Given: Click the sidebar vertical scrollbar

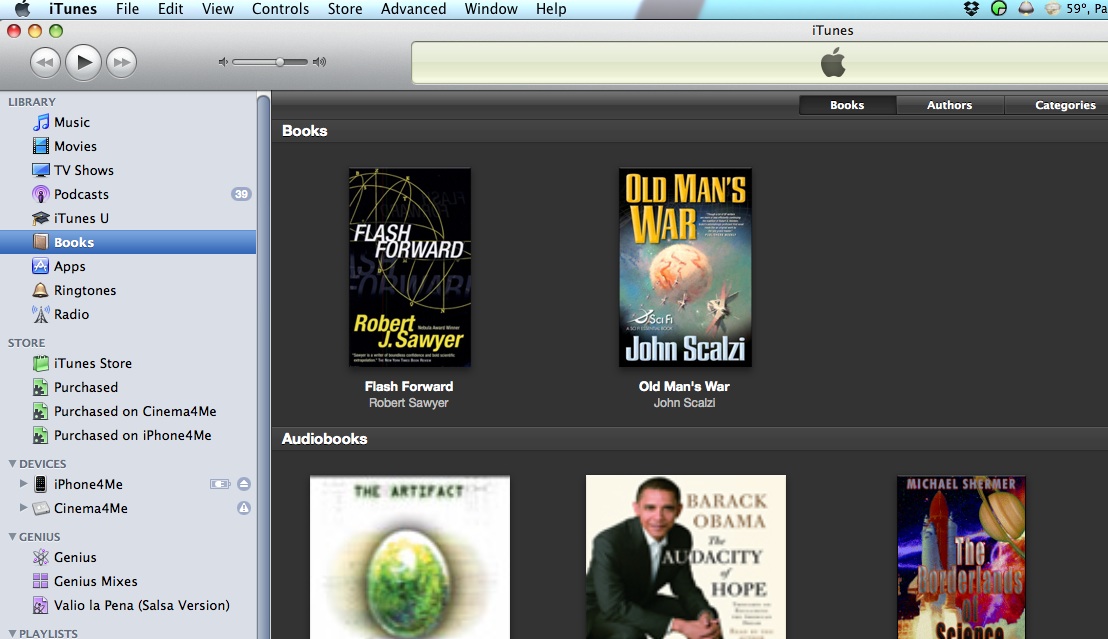Looking at the screenshot, I should 264,365.
